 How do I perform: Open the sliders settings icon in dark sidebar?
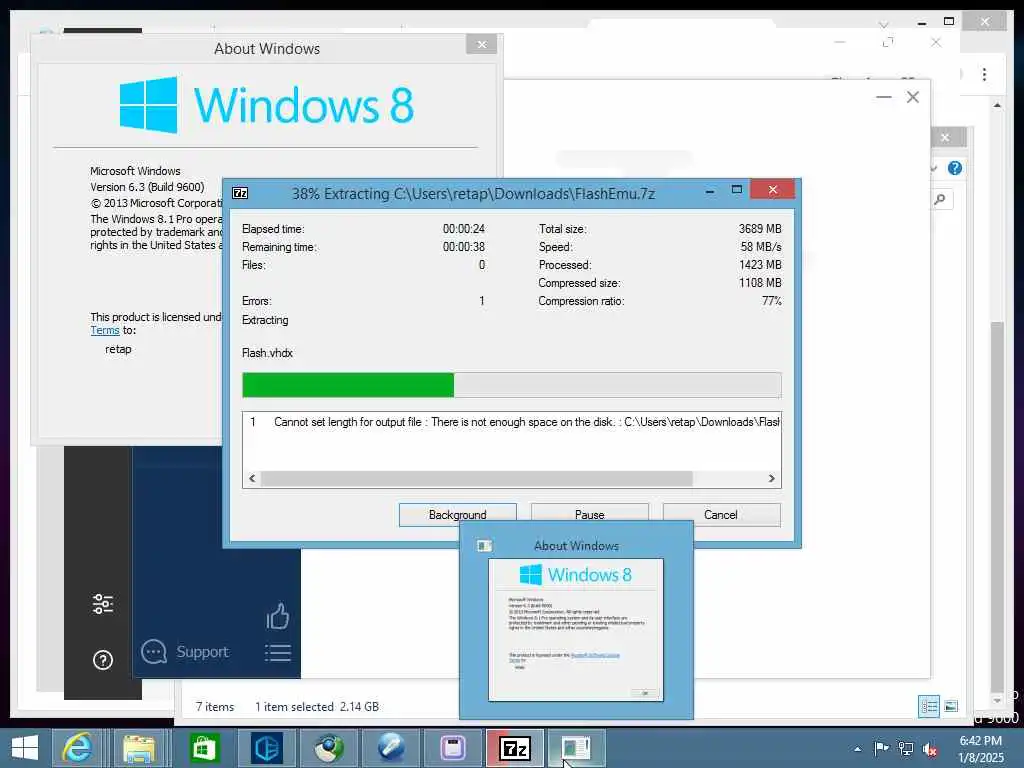click(x=103, y=604)
